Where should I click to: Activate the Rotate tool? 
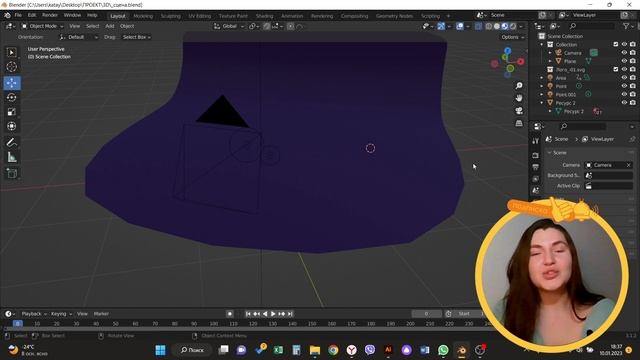click(x=11, y=97)
